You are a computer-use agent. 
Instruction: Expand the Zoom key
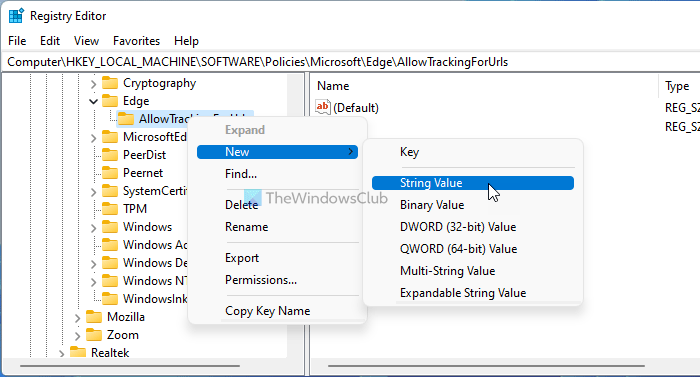tap(77, 335)
